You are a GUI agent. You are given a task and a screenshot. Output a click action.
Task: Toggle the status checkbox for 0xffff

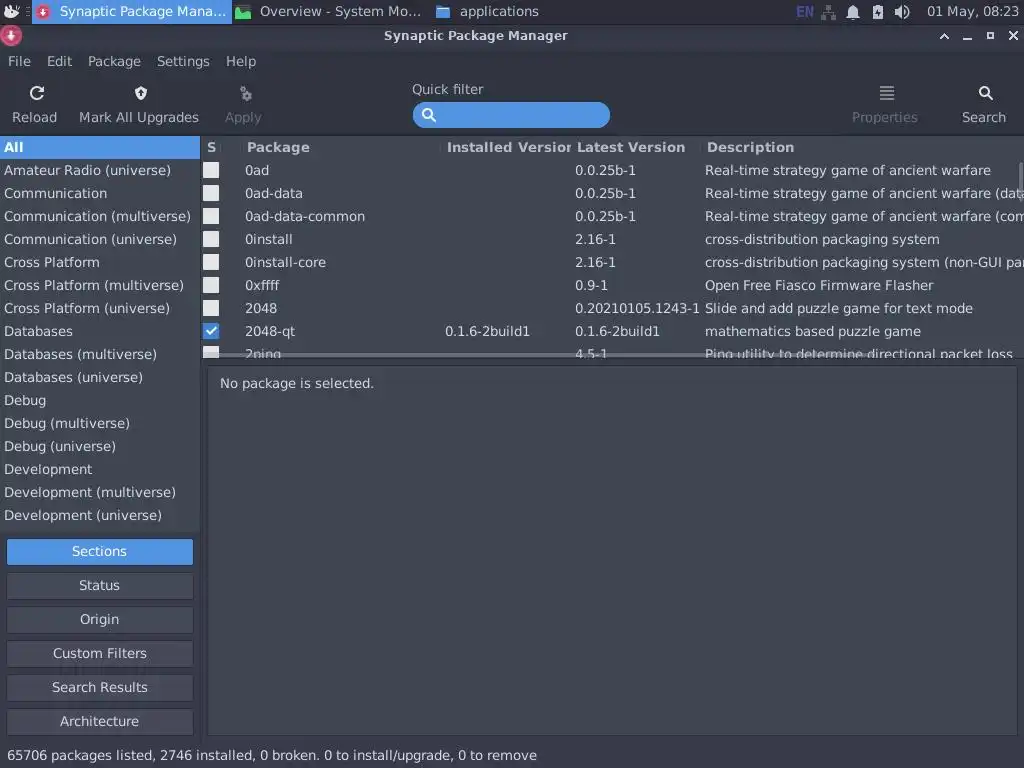[x=211, y=285]
